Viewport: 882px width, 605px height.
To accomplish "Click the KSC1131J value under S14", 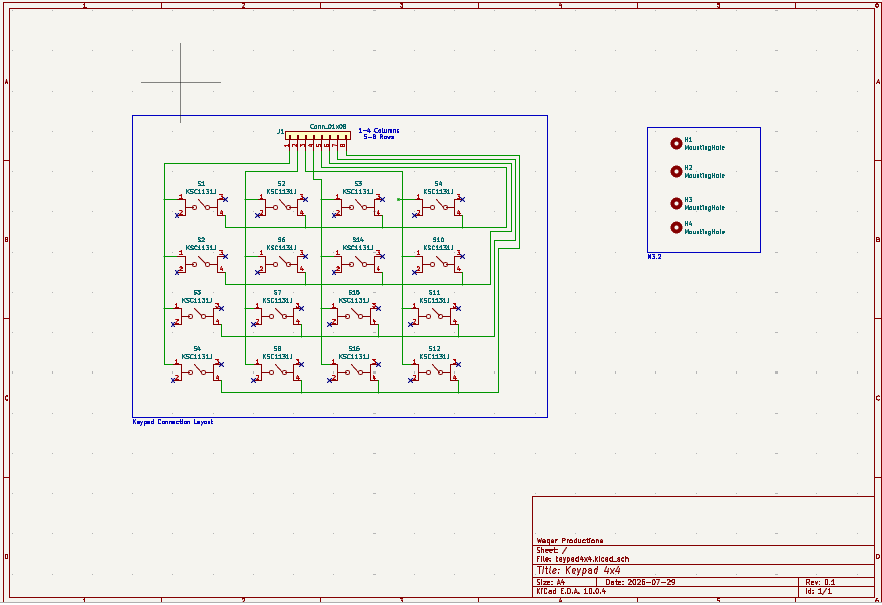I will [358, 247].
